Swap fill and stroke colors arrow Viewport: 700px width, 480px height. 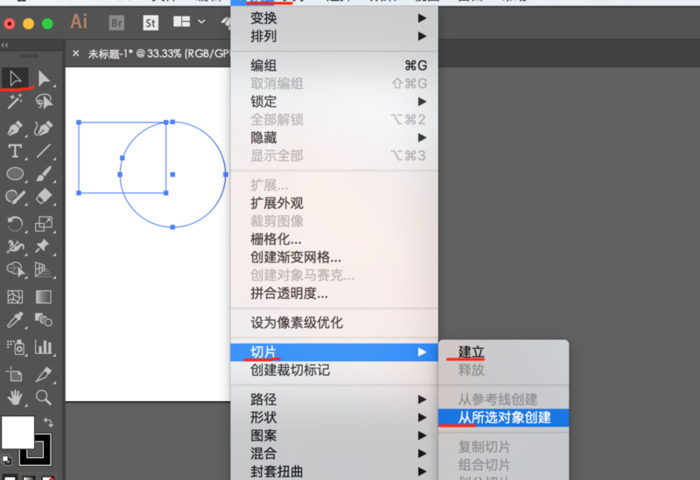(48, 422)
